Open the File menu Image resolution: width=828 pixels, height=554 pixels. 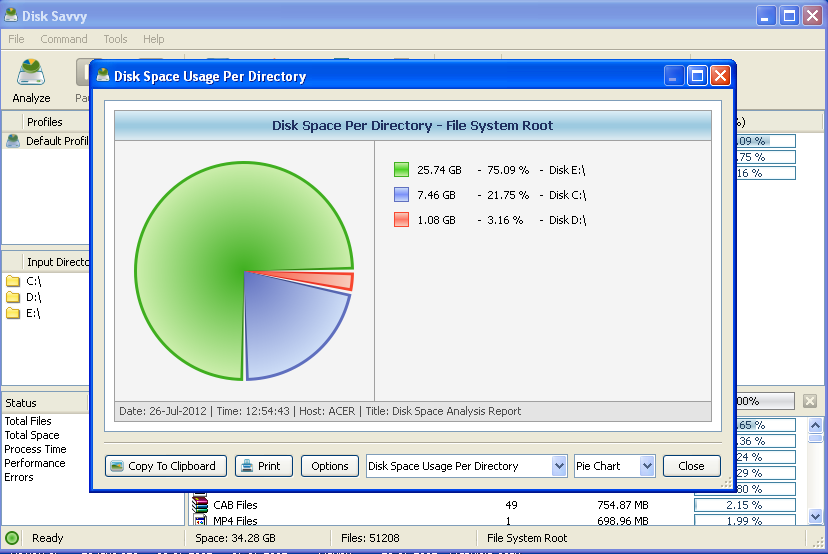click(16, 39)
